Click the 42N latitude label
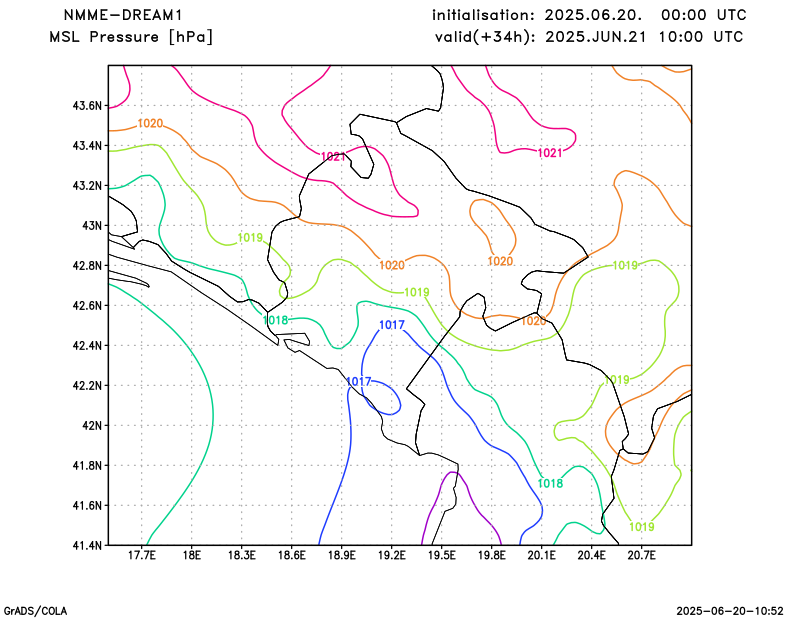800x618 pixels. 92,426
